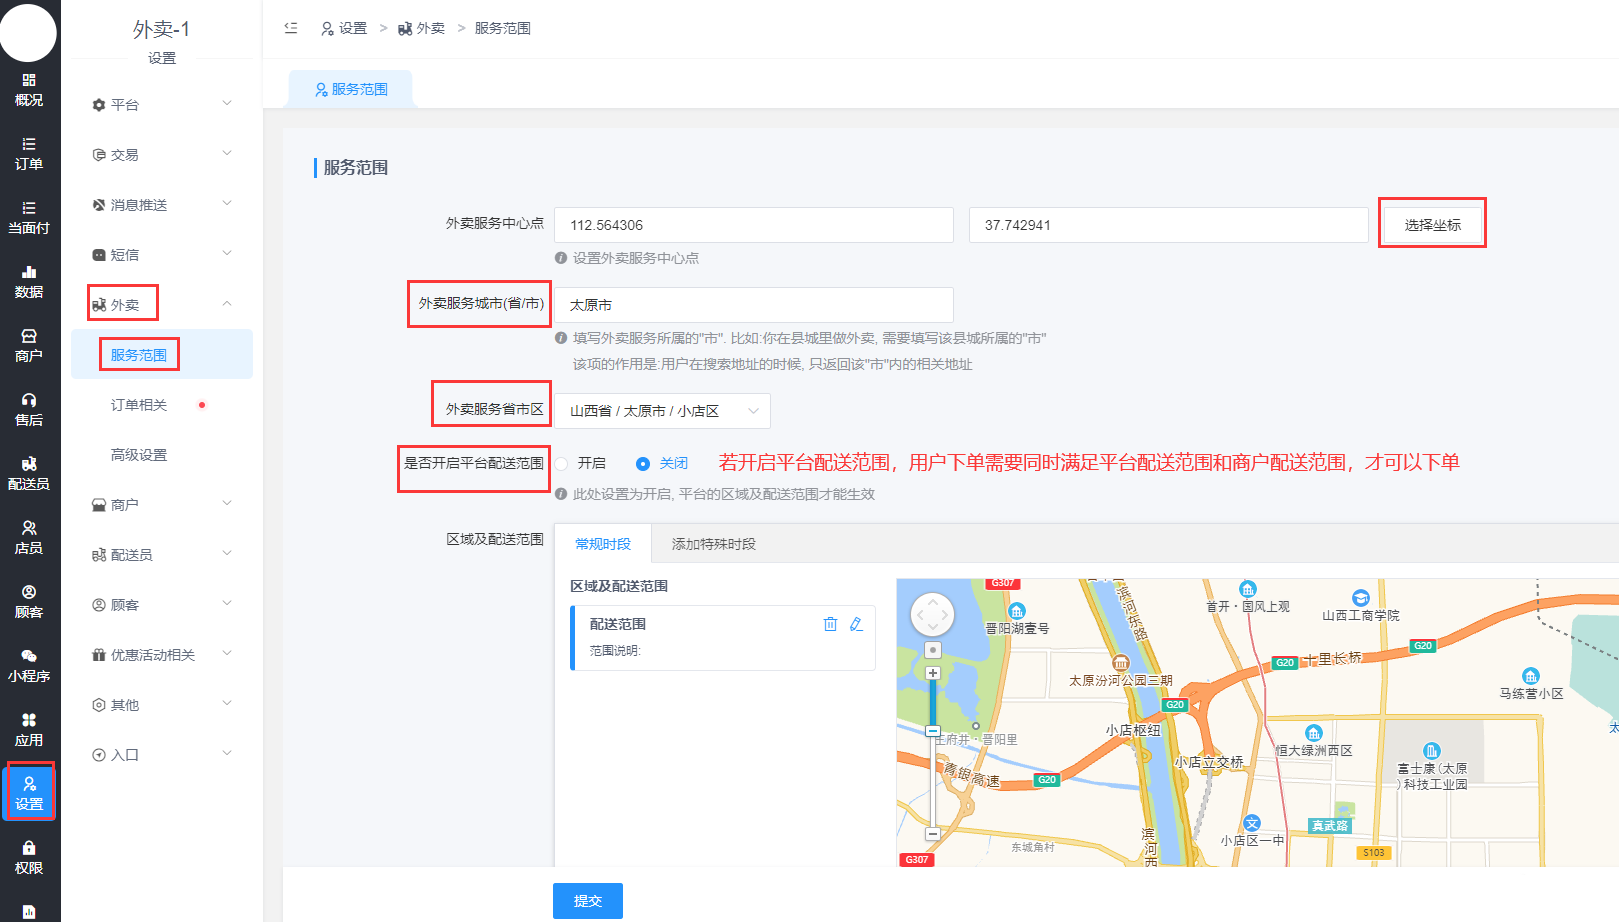Open the 应用 apps sidebar icon

click(29, 730)
